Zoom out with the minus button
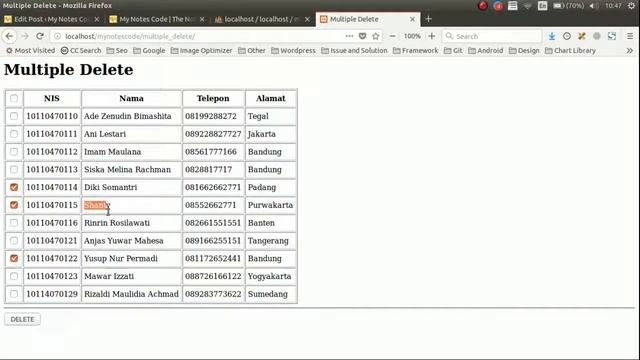This screenshot has width=640, height=360. tap(392, 36)
